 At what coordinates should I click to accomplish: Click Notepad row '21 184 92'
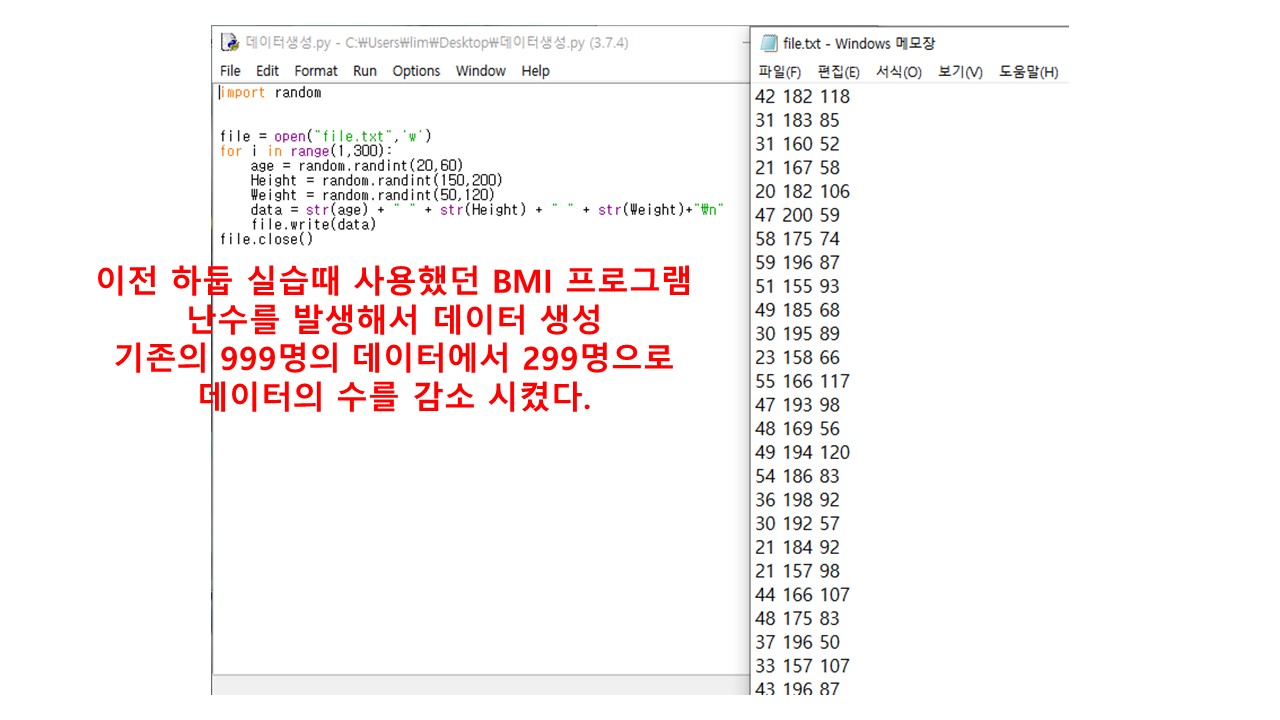797,547
